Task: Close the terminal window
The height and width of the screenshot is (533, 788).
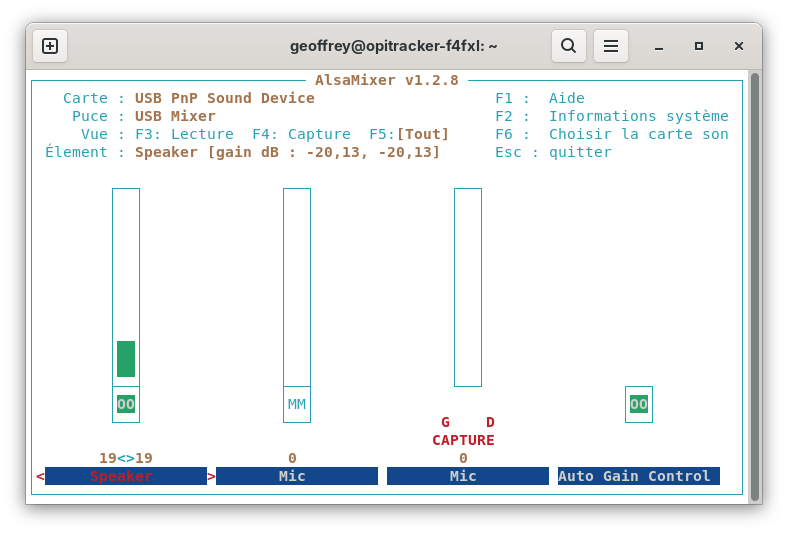Action: point(739,46)
